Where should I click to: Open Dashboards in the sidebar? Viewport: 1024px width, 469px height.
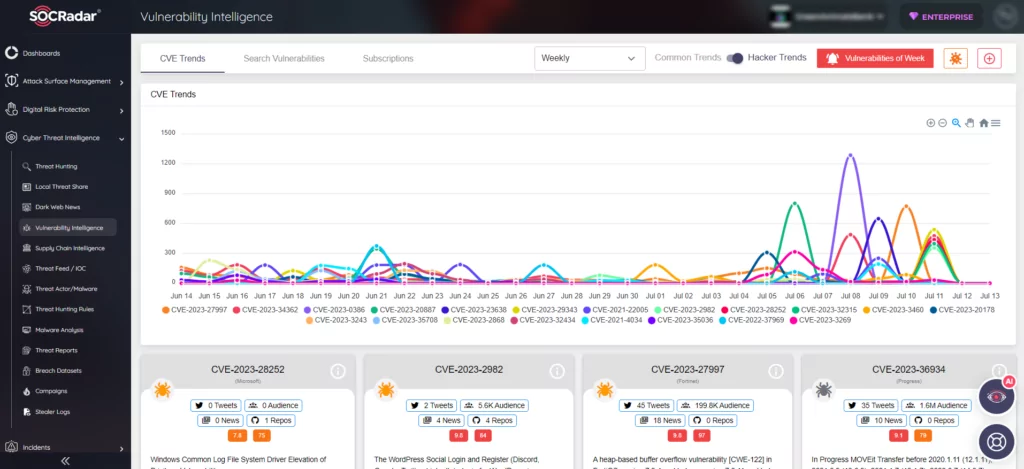pos(41,53)
